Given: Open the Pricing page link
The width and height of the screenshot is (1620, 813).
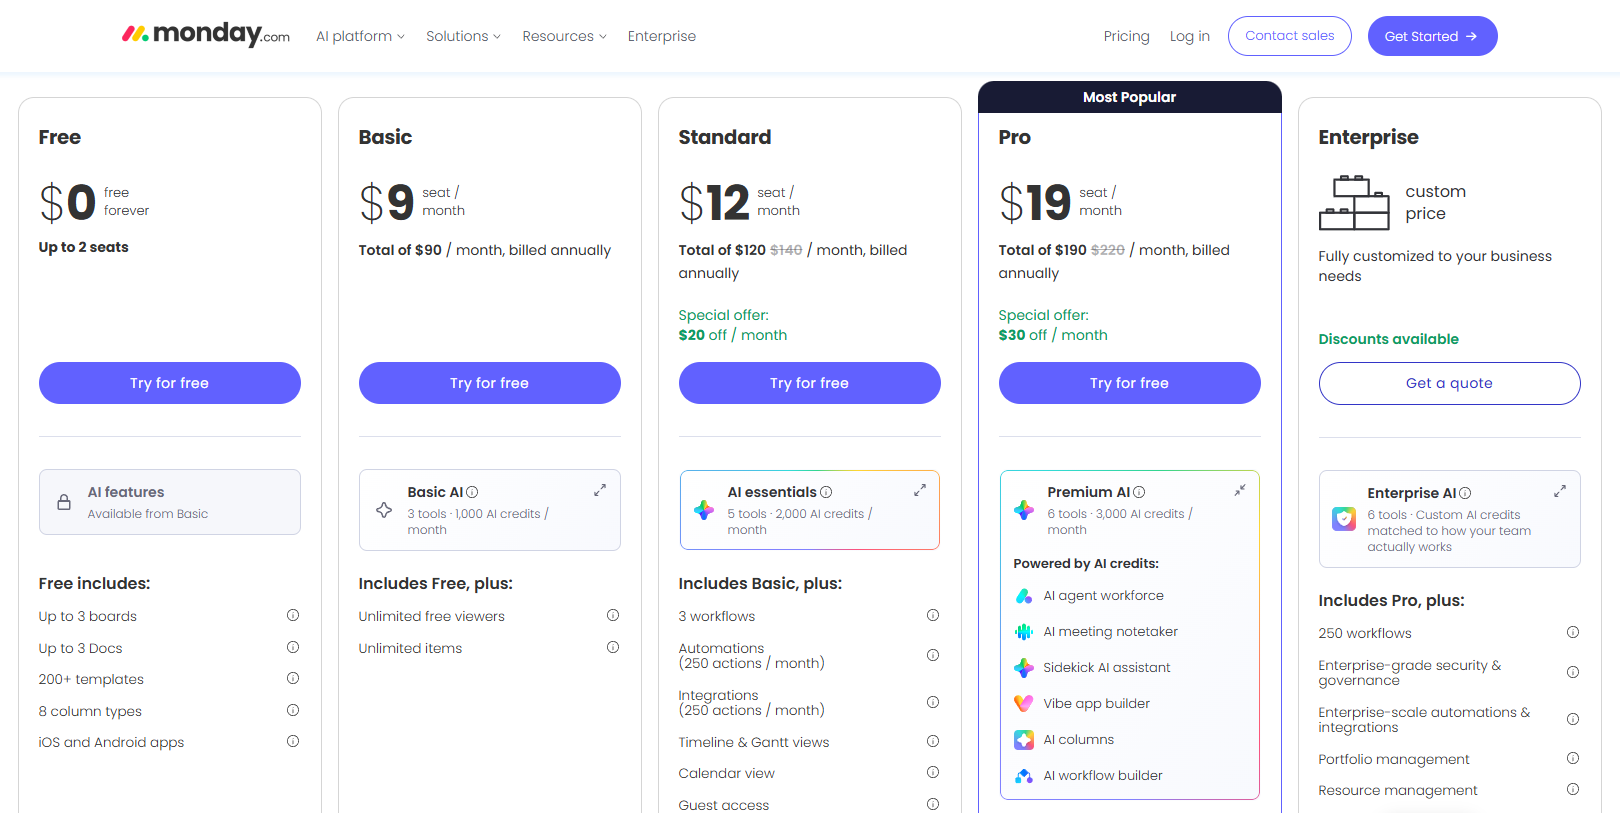Looking at the screenshot, I should coord(1127,36).
